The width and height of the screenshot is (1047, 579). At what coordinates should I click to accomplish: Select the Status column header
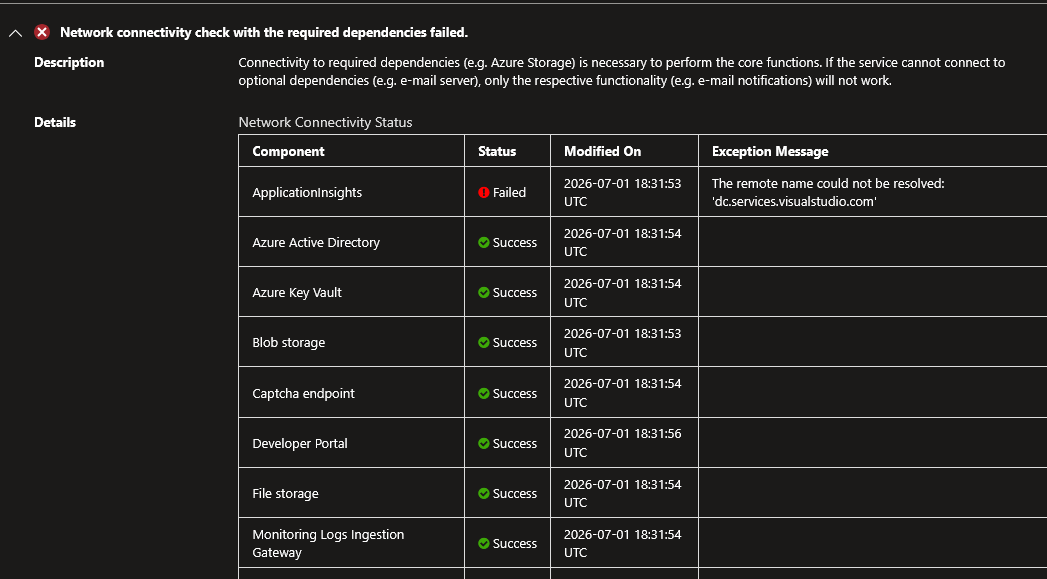pyautogui.click(x=497, y=152)
